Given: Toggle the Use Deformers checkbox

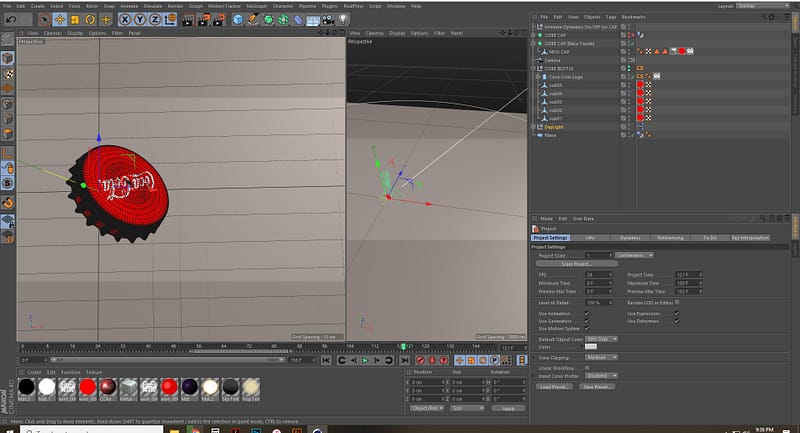Looking at the screenshot, I should click(x=677, y=321).
